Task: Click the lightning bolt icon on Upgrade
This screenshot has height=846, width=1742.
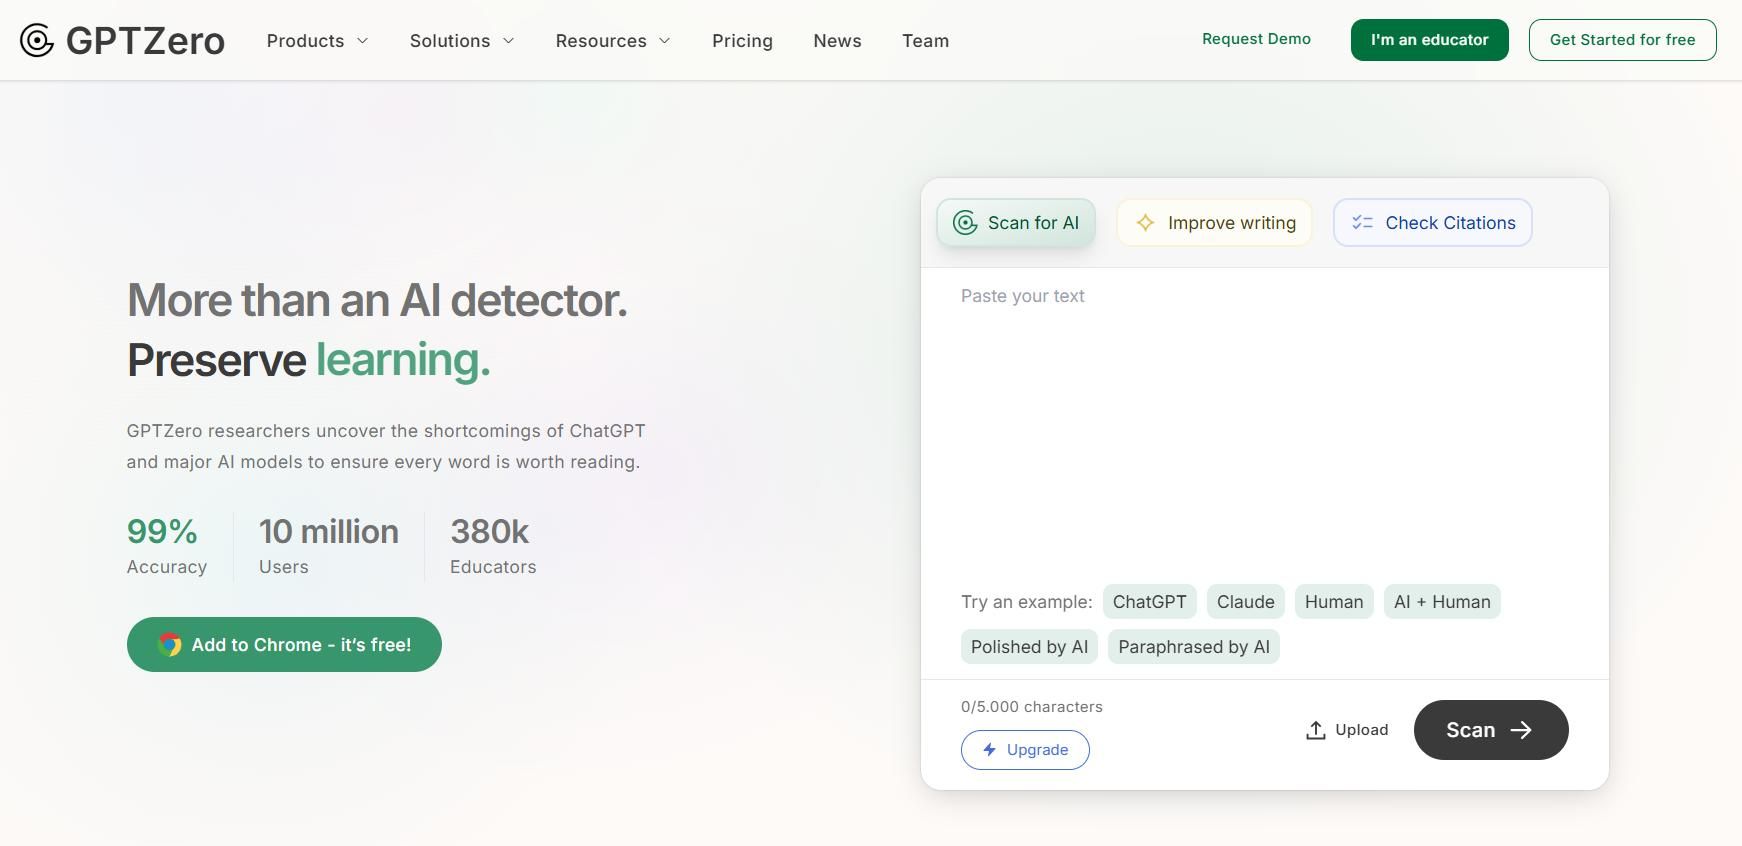Action: [989, 750]
